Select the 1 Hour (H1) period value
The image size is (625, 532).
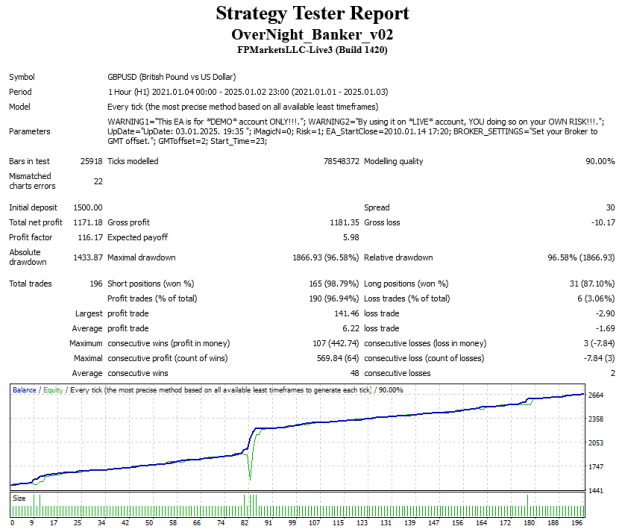(248, 92)
